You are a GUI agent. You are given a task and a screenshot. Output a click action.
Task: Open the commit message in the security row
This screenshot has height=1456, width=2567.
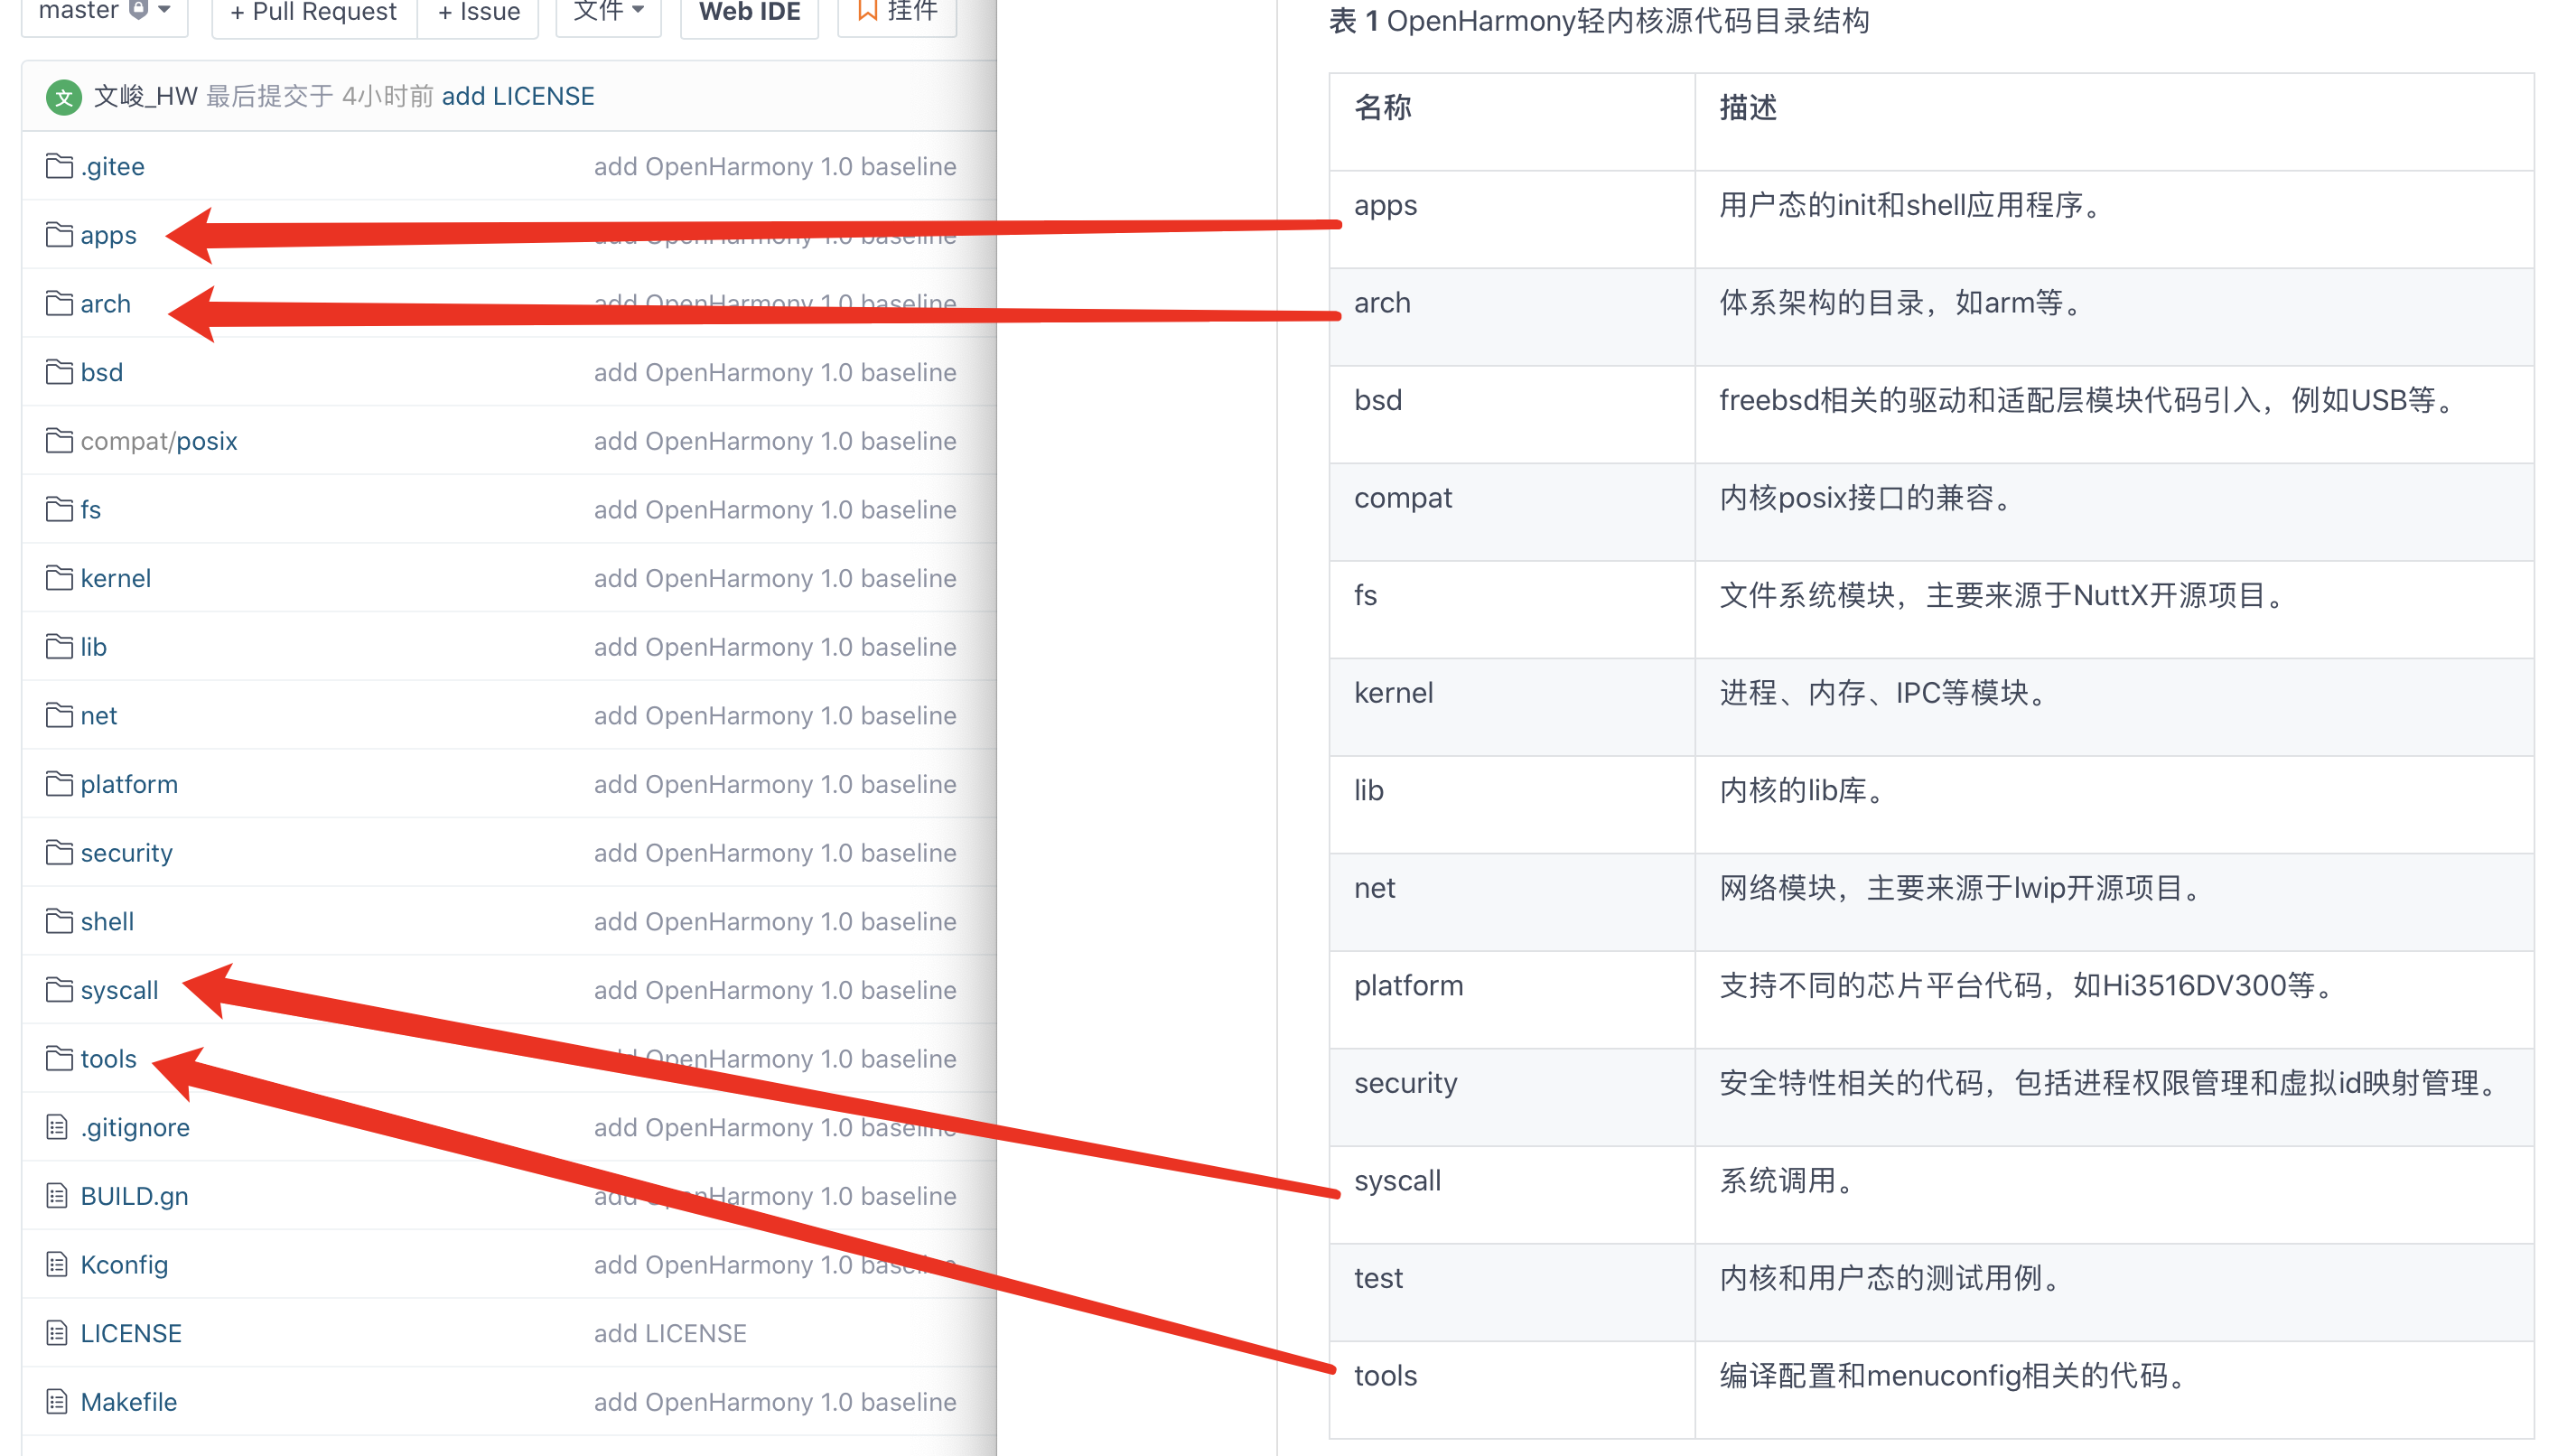point(775,853)
